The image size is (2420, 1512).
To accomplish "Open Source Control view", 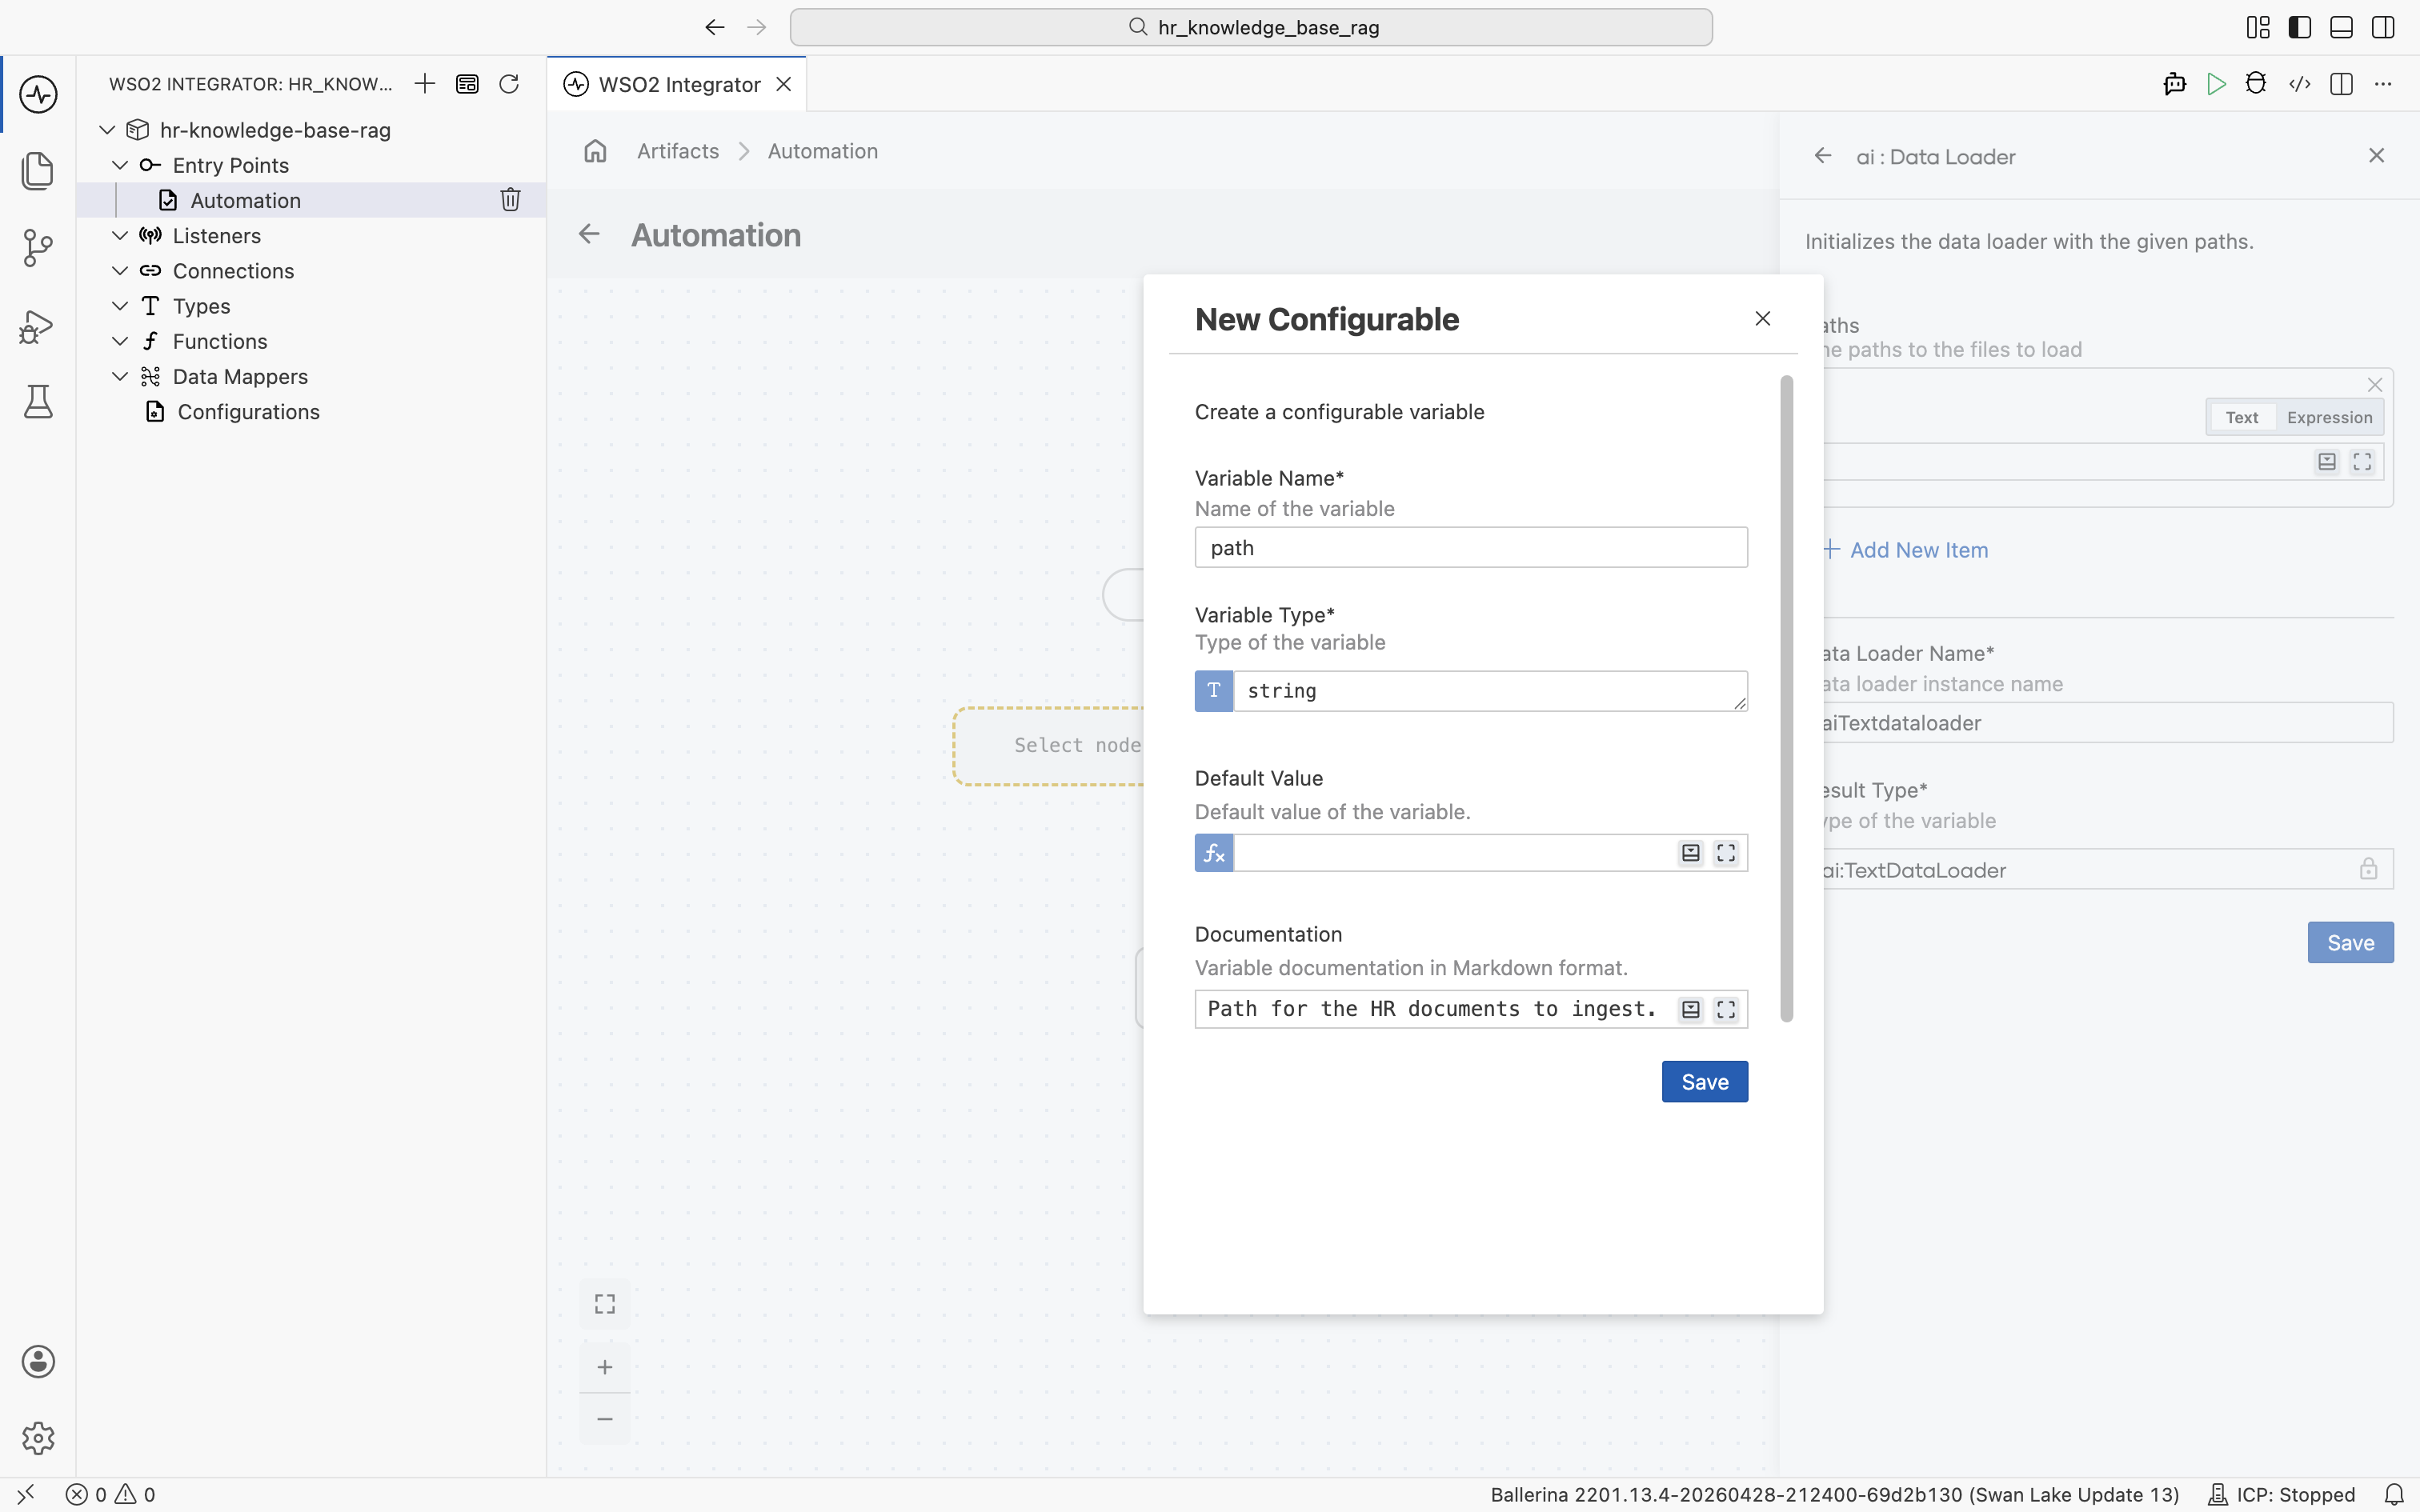I will tap(38, 247).
